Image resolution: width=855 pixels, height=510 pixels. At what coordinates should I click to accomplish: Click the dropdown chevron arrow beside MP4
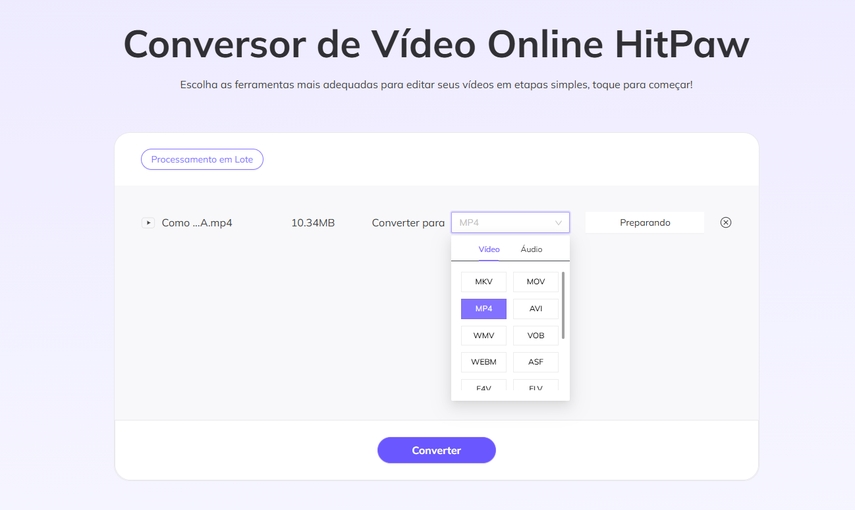click(558, 223)
